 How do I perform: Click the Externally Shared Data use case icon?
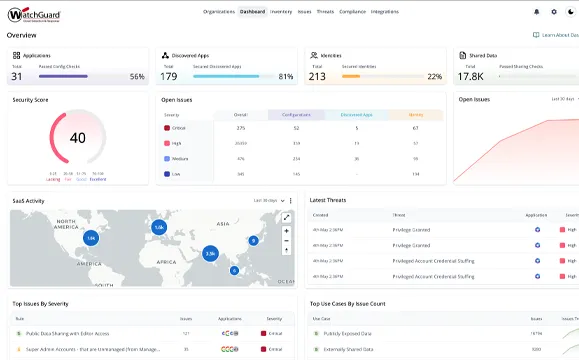[x=316, y=349]
